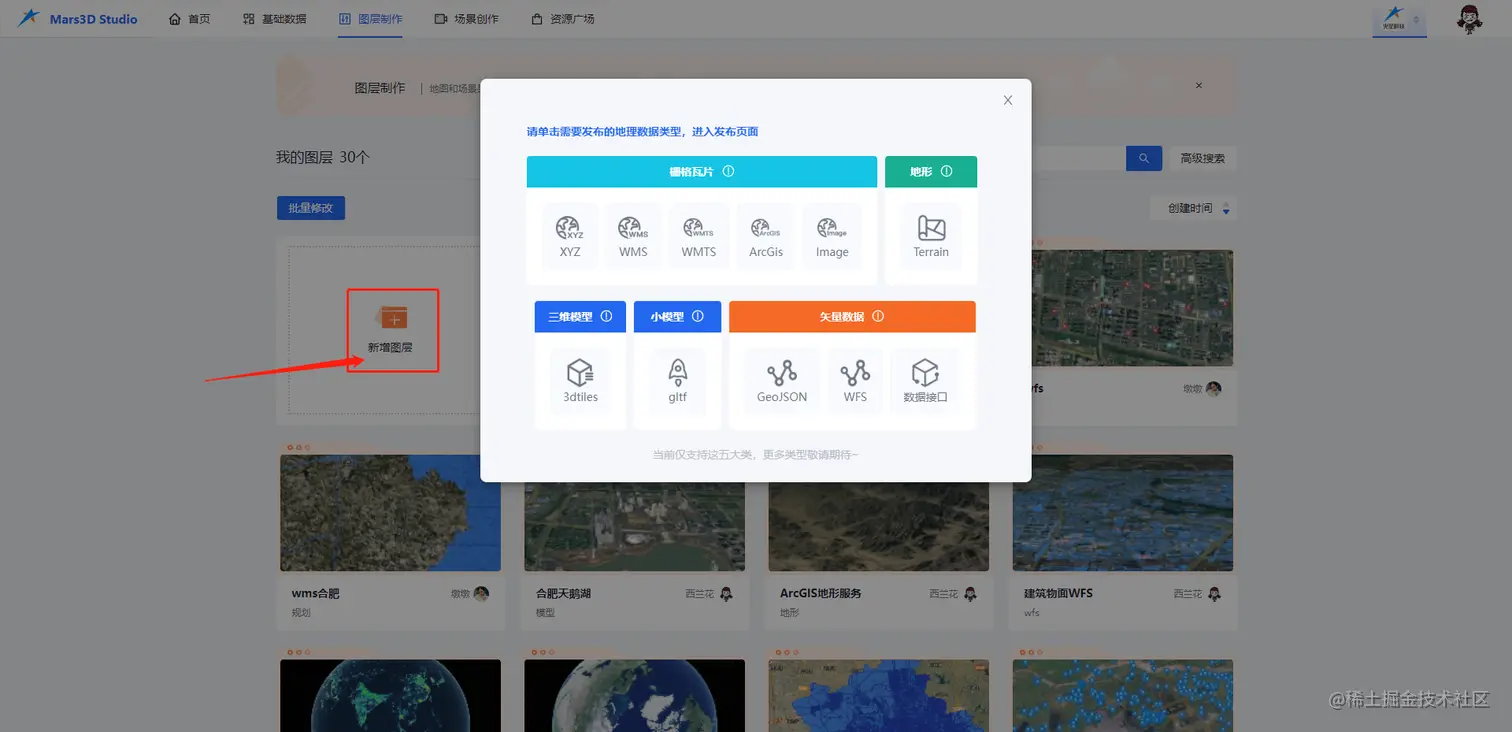Click the 我的图层 30个 heading
This screenshot has width=1512, height=732.
[x=323, y=157]
